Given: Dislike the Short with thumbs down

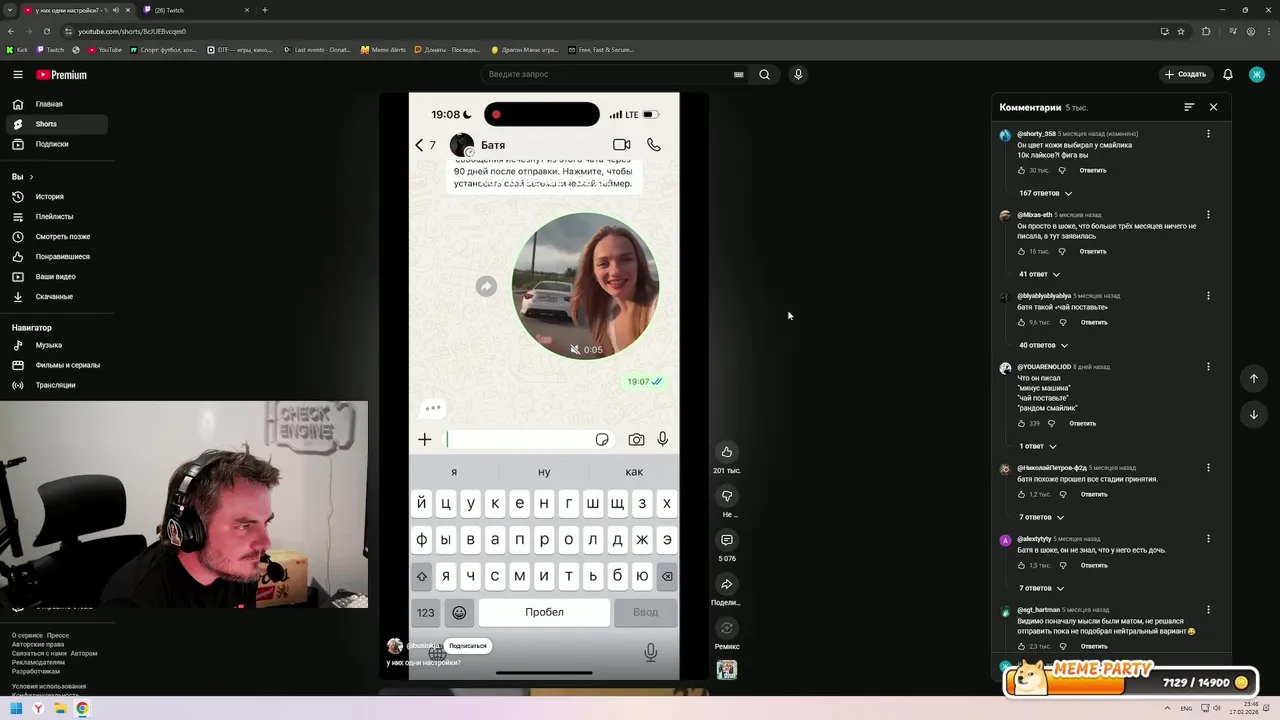Looking at the screenshot, I should point(727,496).
